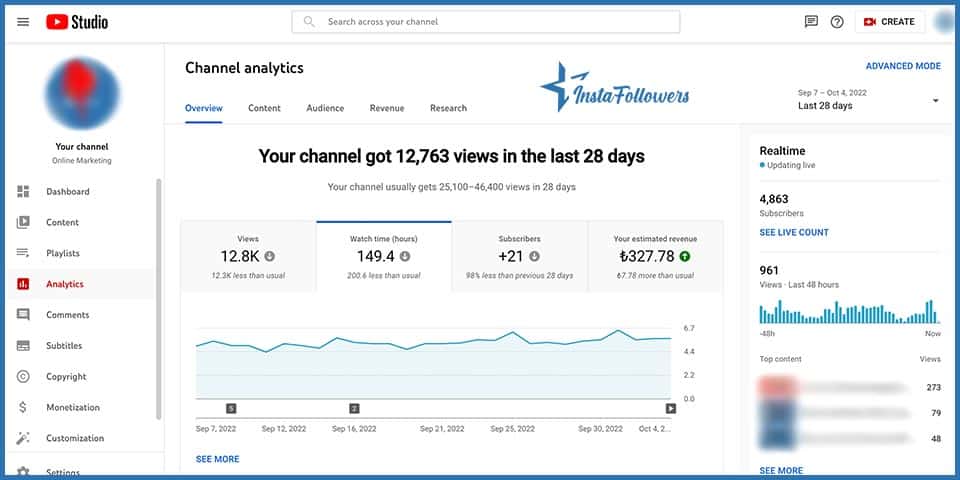Select the Watch time (hours) card
Screen dimensions: 960x480
click(384, 257)
